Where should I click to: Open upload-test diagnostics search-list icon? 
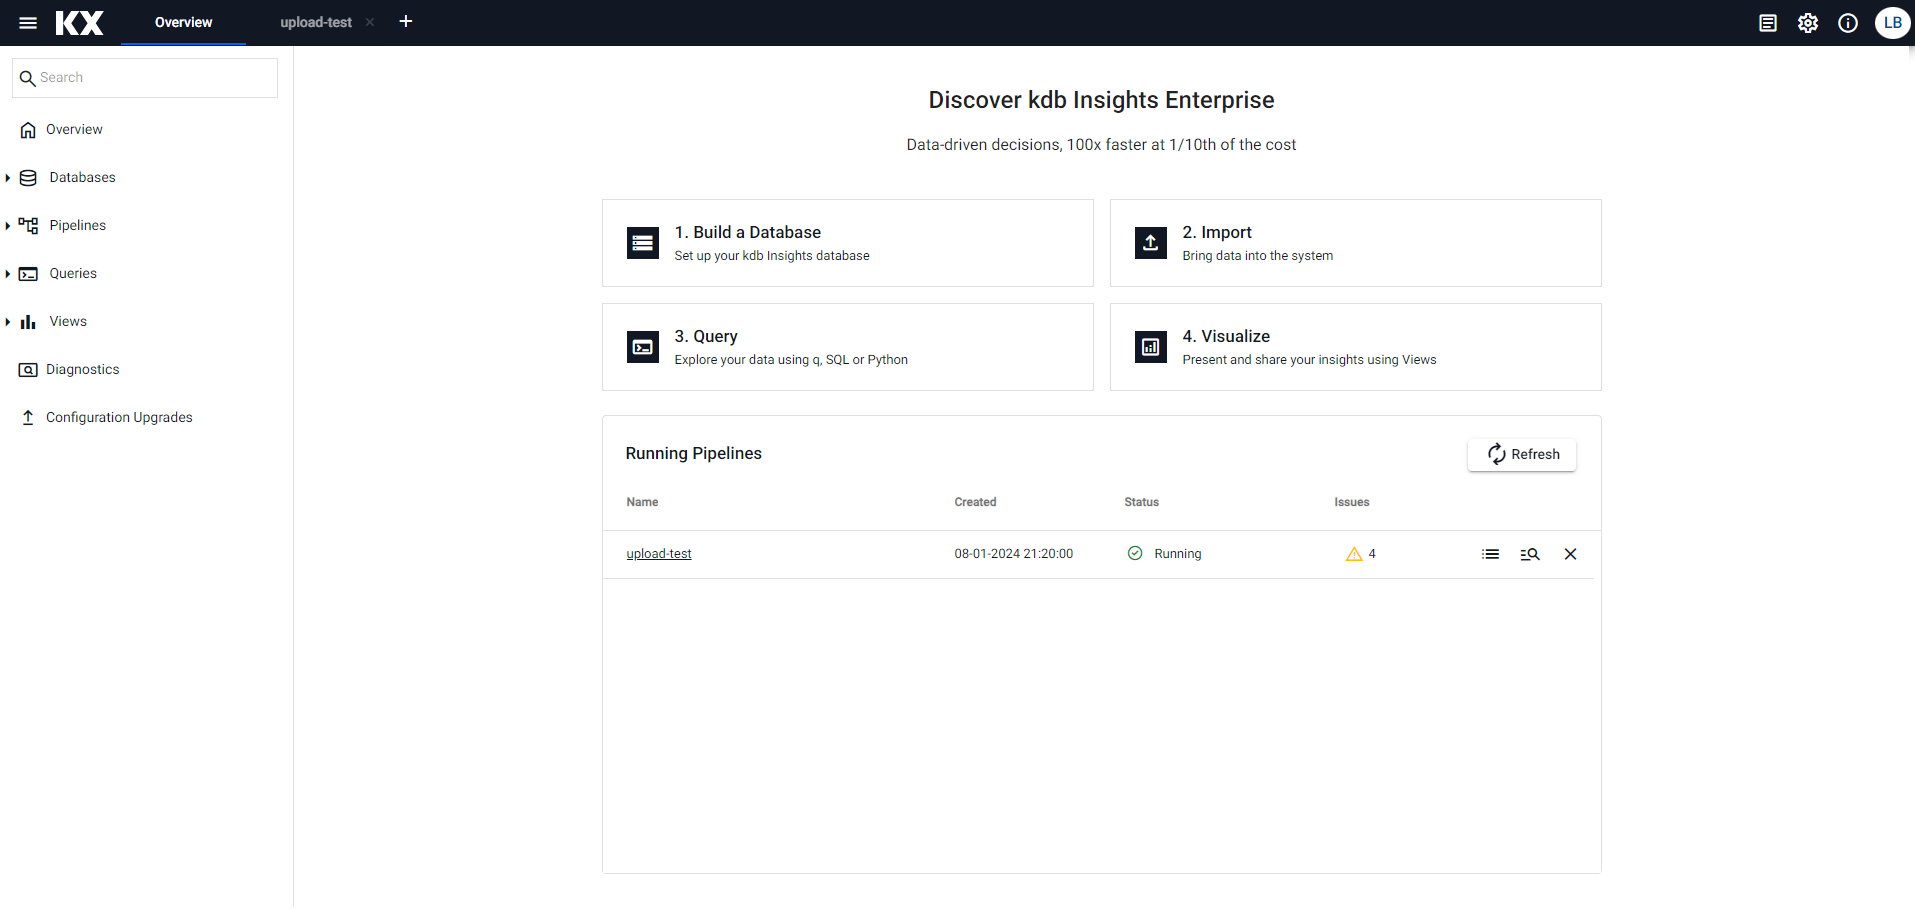point(1530,554)
